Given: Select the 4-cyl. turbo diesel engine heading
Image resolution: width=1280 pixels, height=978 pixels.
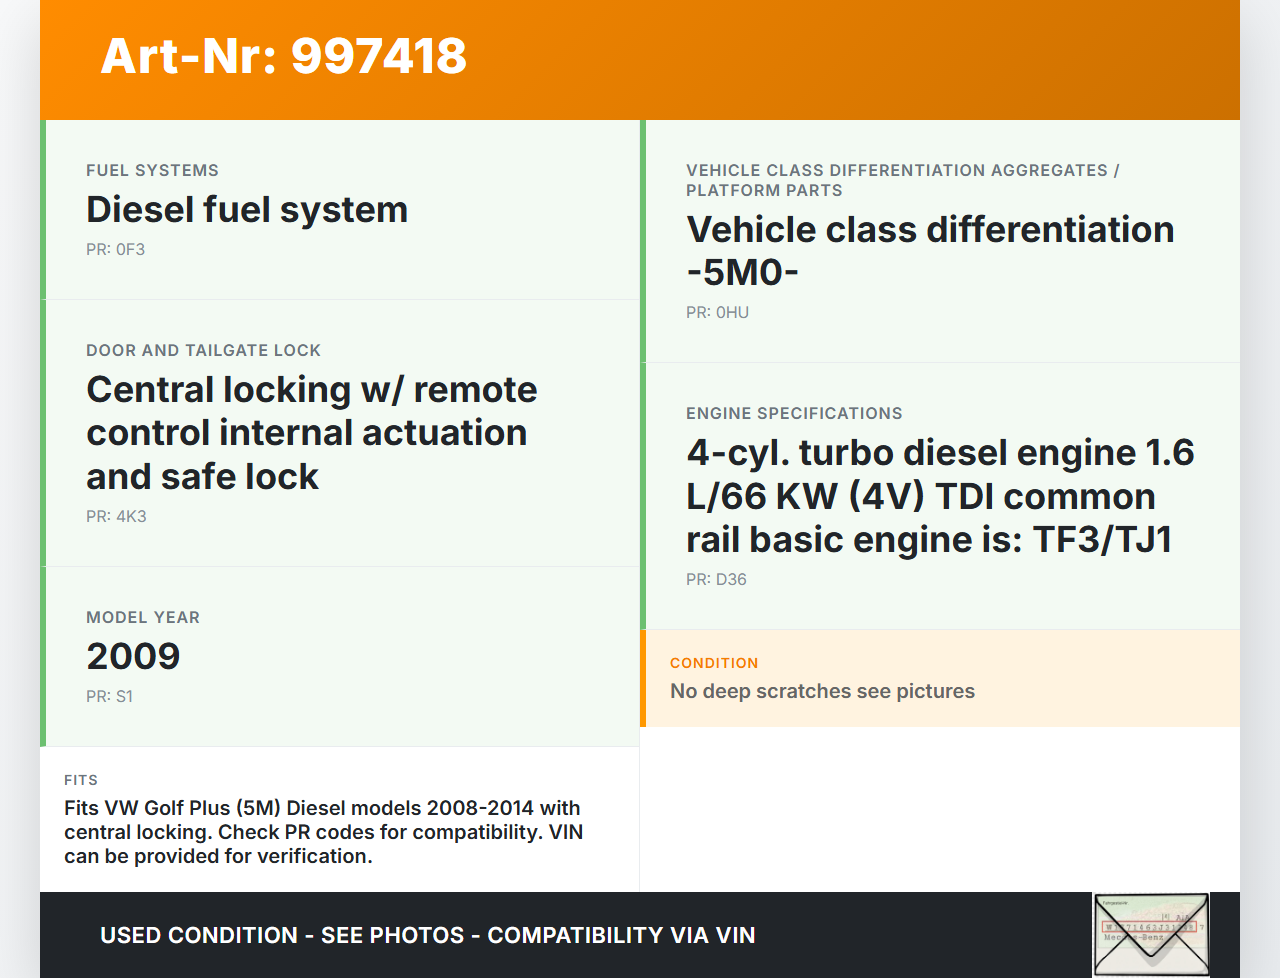Looking at the screenshot, I should click(939, 496).
